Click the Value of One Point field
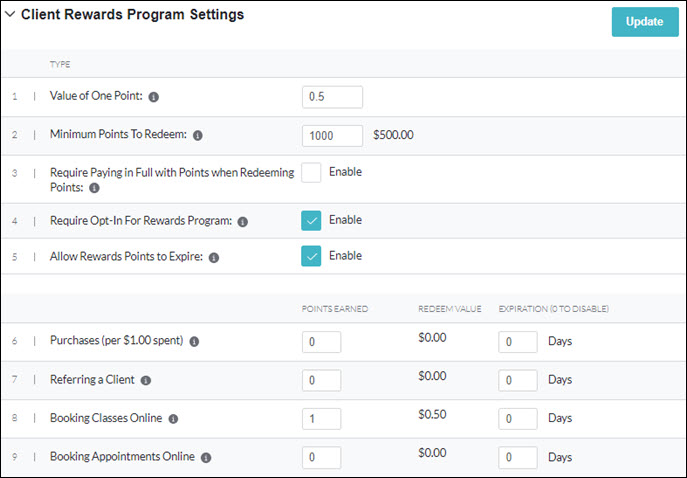The image size is (687, 478). (332, 97)
